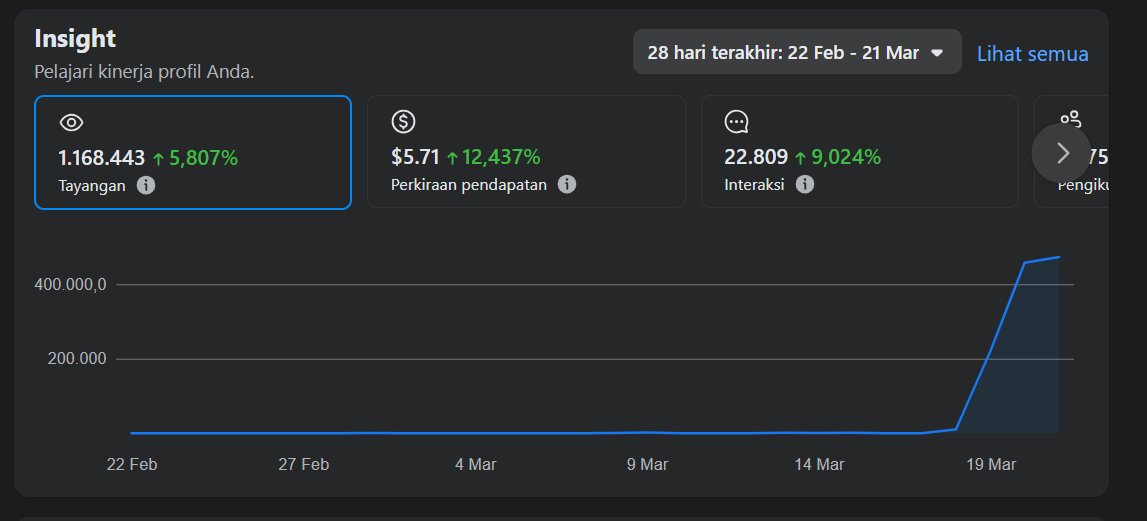Viewport: 1147px width, 521px height.
Task: Click the 27 Feb date label
Action: 304,465
